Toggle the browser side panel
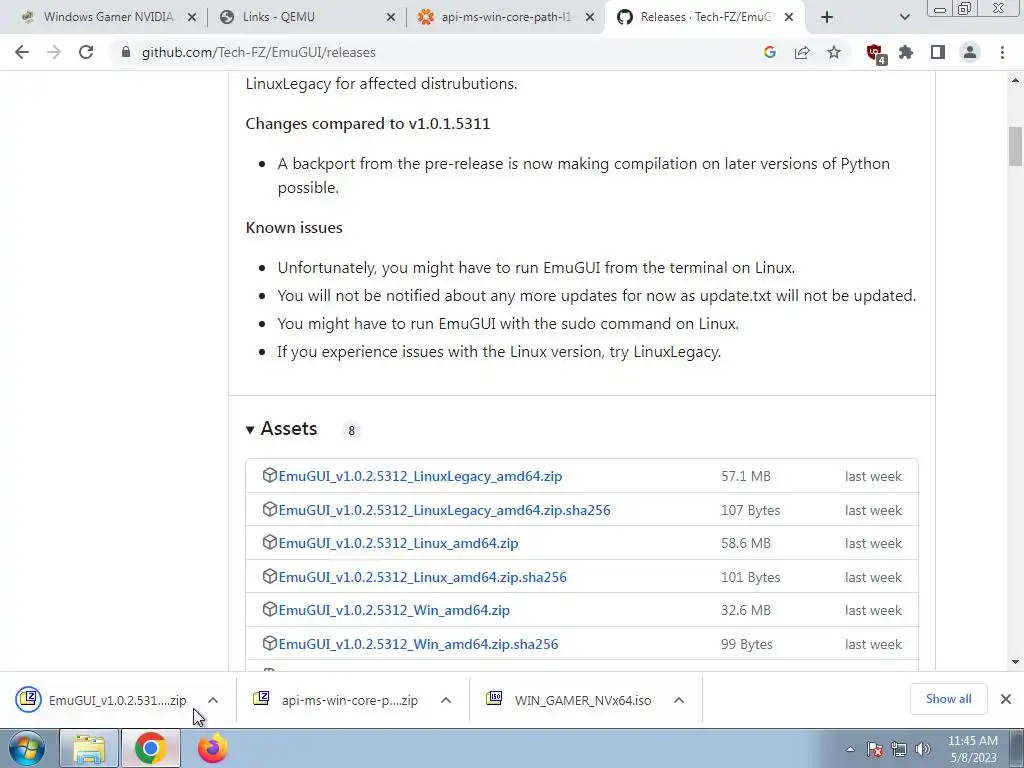This screenshot has width=1024, height=768. click(938, 52)
